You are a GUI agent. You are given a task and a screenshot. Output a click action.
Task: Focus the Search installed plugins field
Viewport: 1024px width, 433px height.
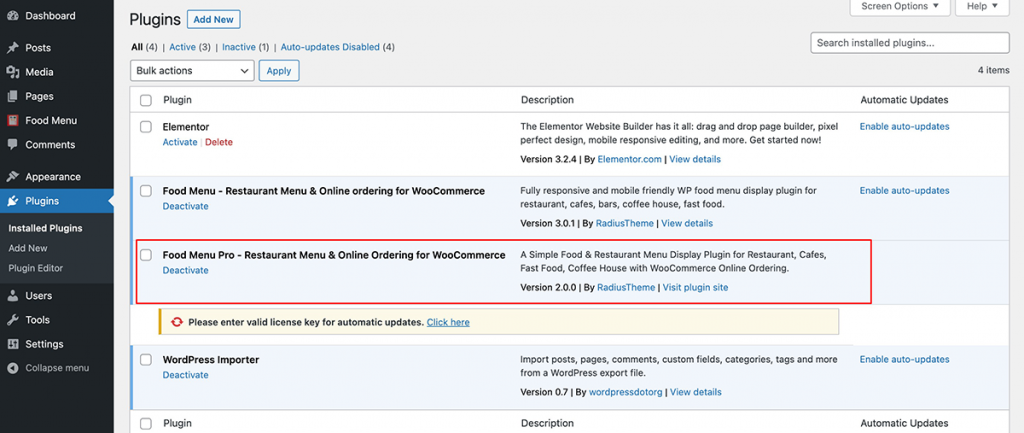tap(910, 43)
